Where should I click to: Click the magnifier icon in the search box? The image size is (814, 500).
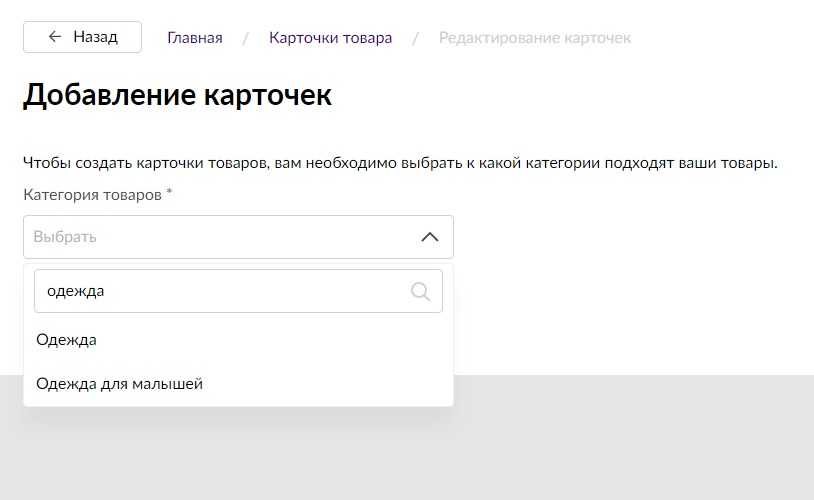(x=420, y=291)
